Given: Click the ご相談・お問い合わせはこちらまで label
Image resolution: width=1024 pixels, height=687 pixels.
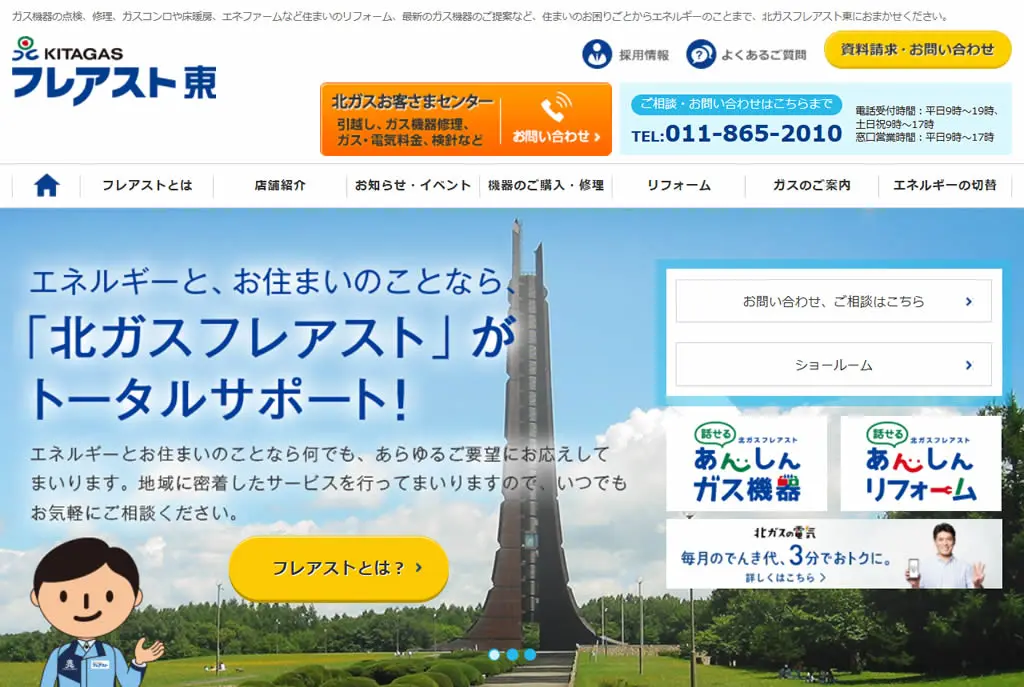Looking at the screenshot, I should click(x=736, y=104).
